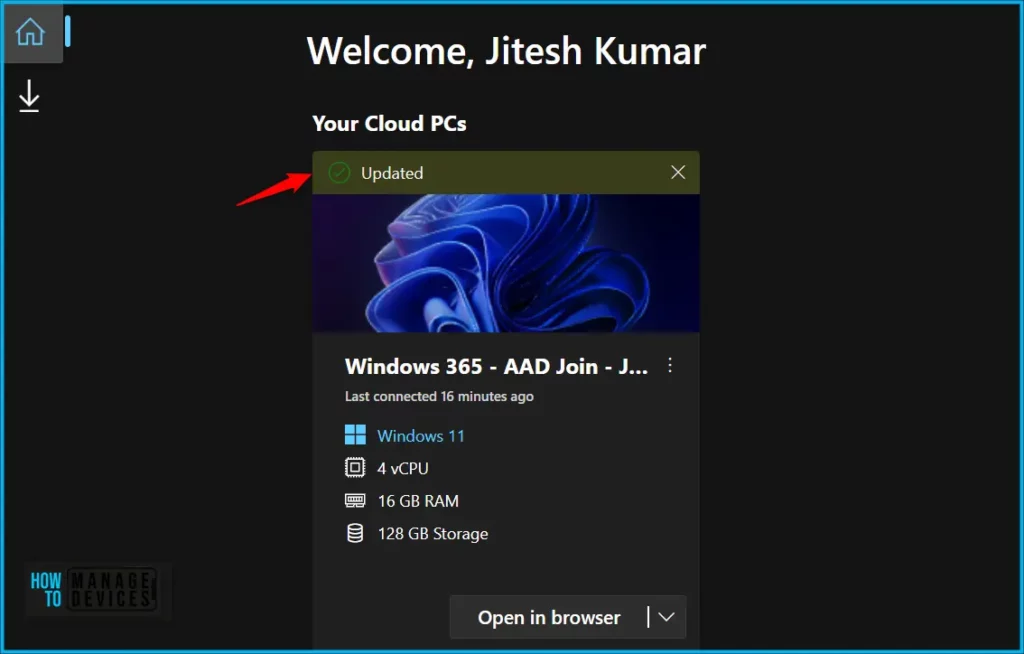
Task: Dismiss the Updated notification banner
Action: [x=678, y=172]
